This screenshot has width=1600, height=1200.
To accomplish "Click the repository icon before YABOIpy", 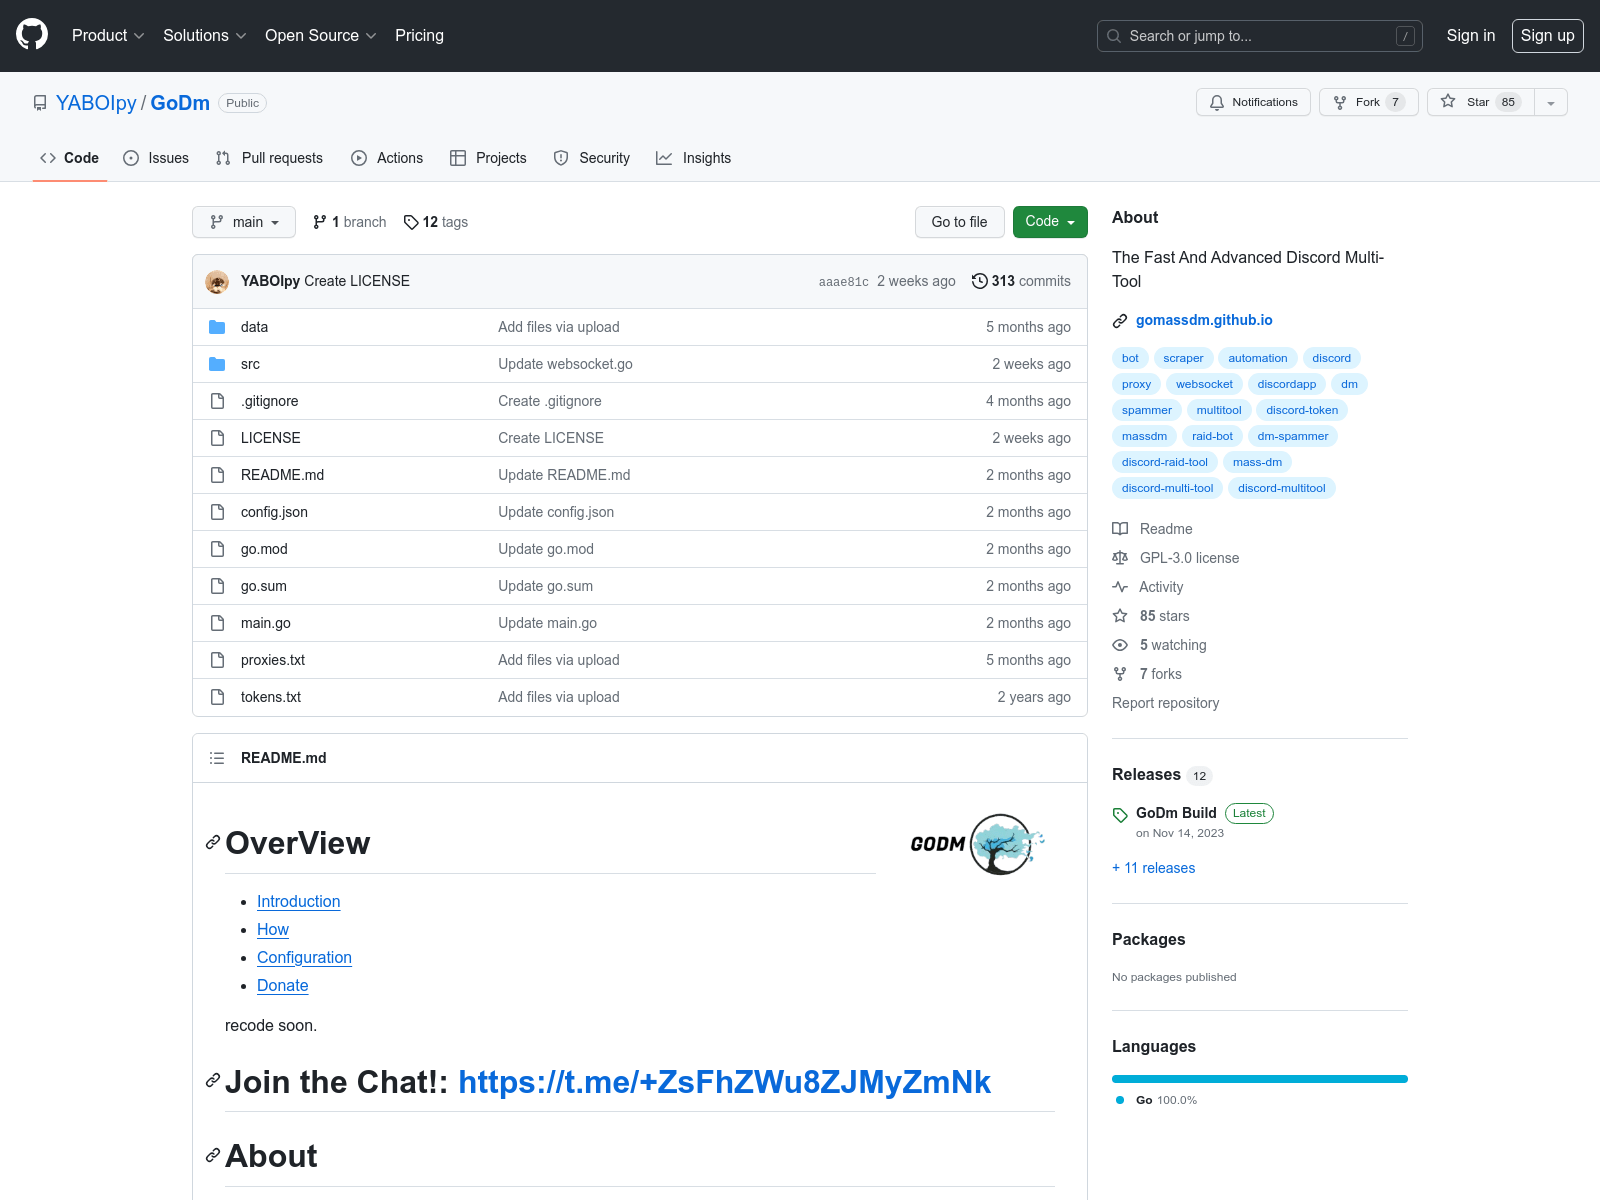I will [x=40, y=103].
